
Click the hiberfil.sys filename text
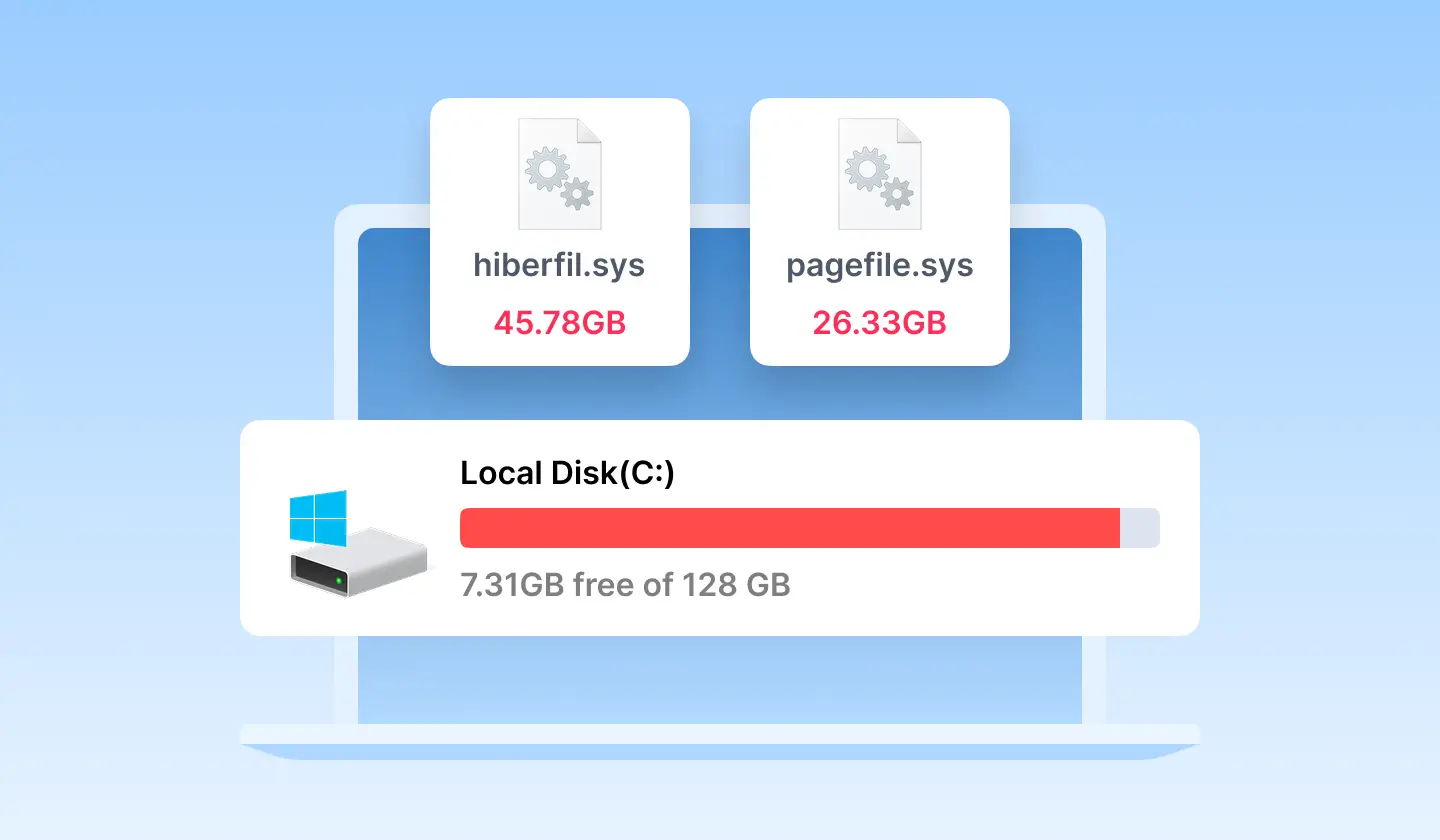pos(559,265)
